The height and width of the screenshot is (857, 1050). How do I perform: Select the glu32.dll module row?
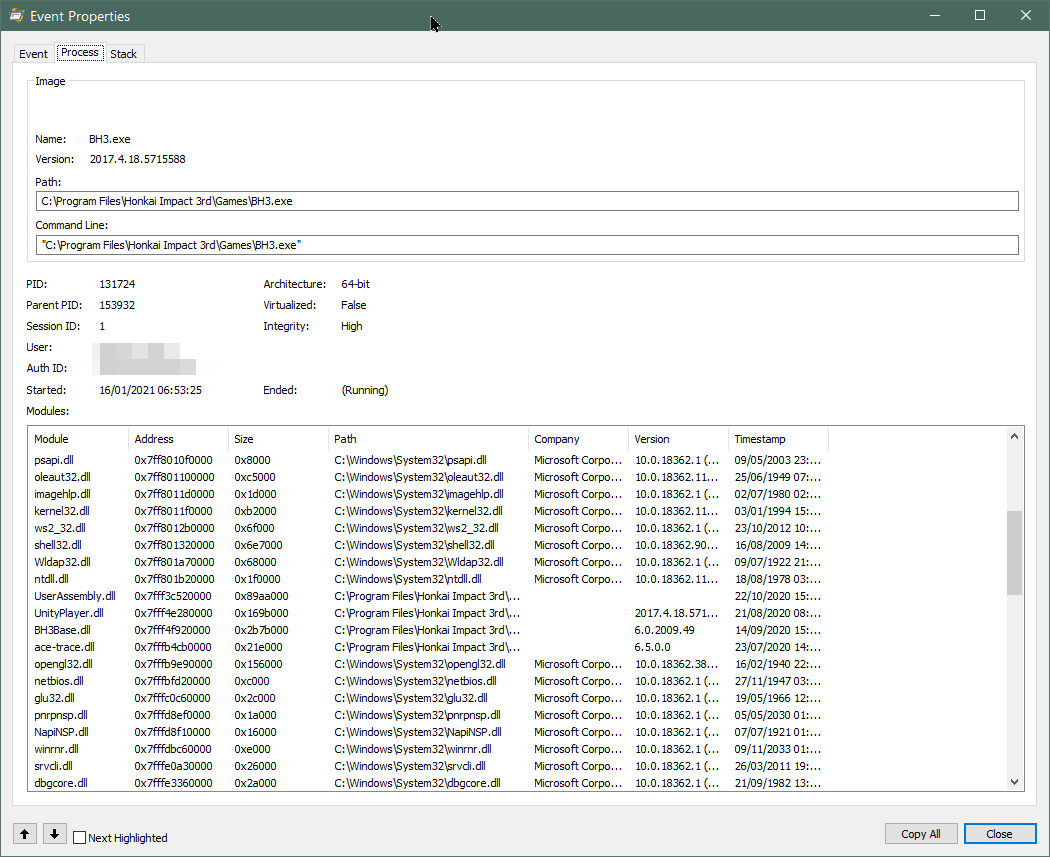tap(429, 698)
